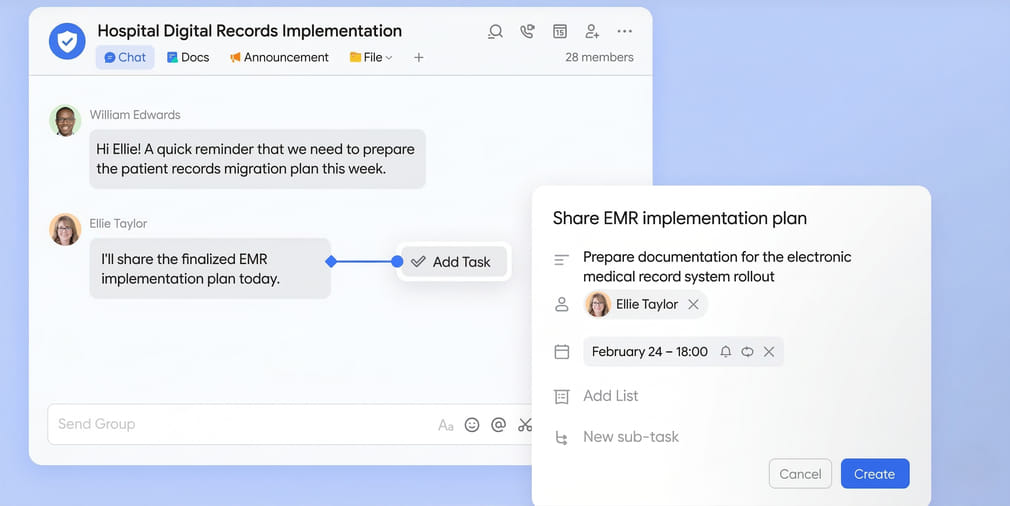Open the group calendar icon
The height and width of the screenshot is (506, 1010).
560,32
